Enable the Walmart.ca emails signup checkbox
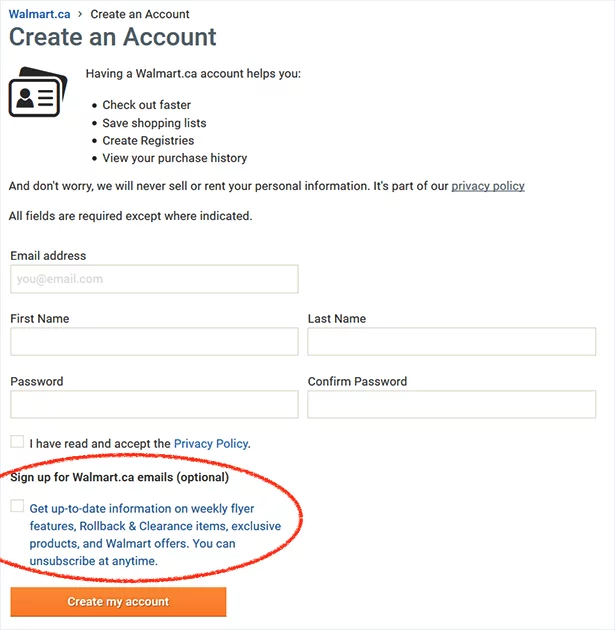 (17, 507)
